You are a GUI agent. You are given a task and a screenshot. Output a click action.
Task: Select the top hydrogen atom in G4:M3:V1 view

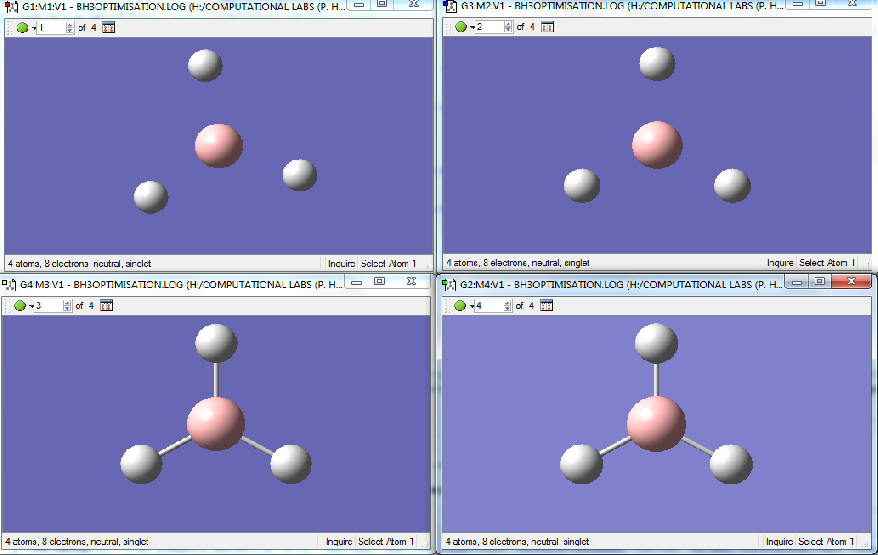216,342
